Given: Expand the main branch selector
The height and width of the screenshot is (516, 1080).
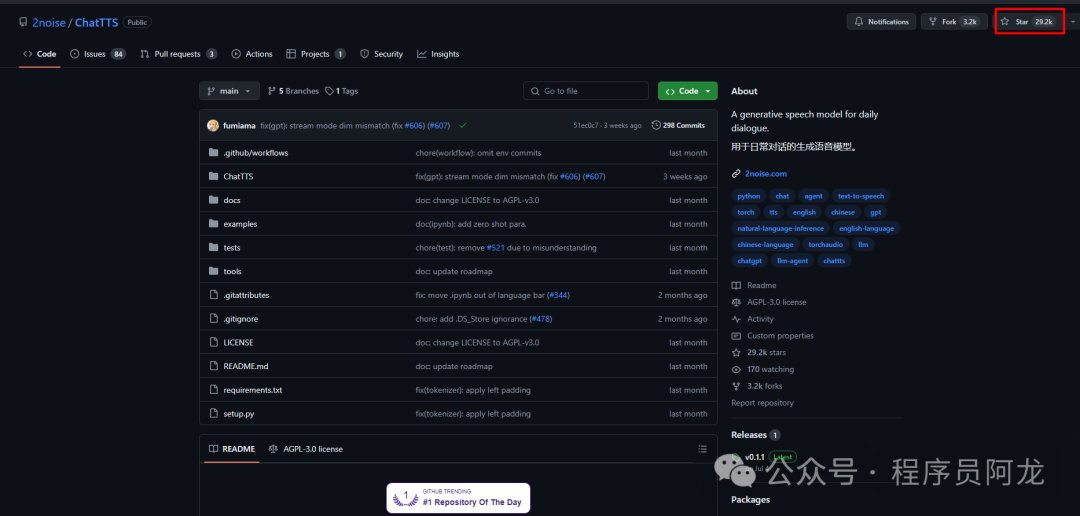Looking at the screenshot, I should pyautogui.click(x=229, y=91).
